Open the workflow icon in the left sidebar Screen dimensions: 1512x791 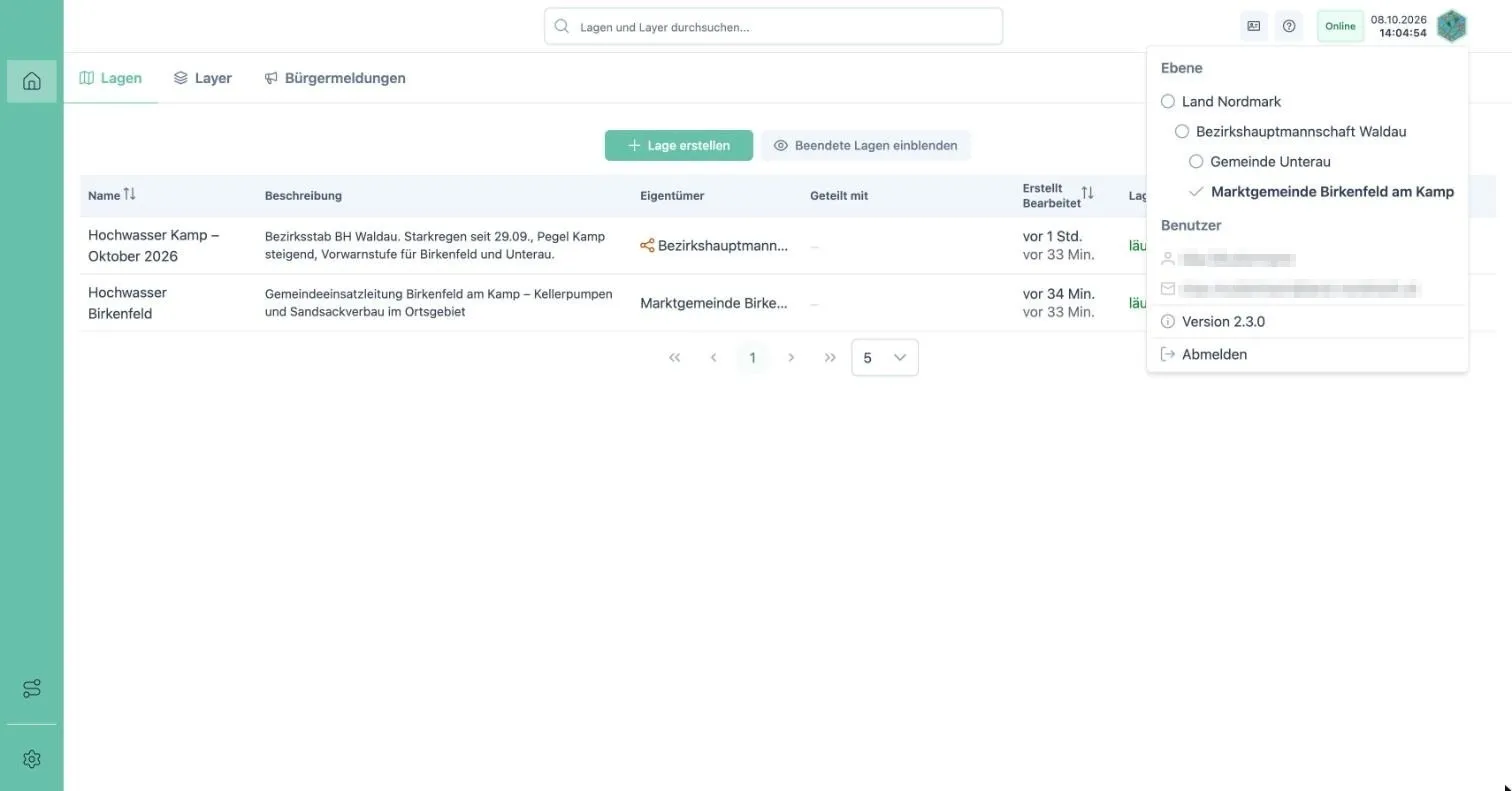click(31, 689)
